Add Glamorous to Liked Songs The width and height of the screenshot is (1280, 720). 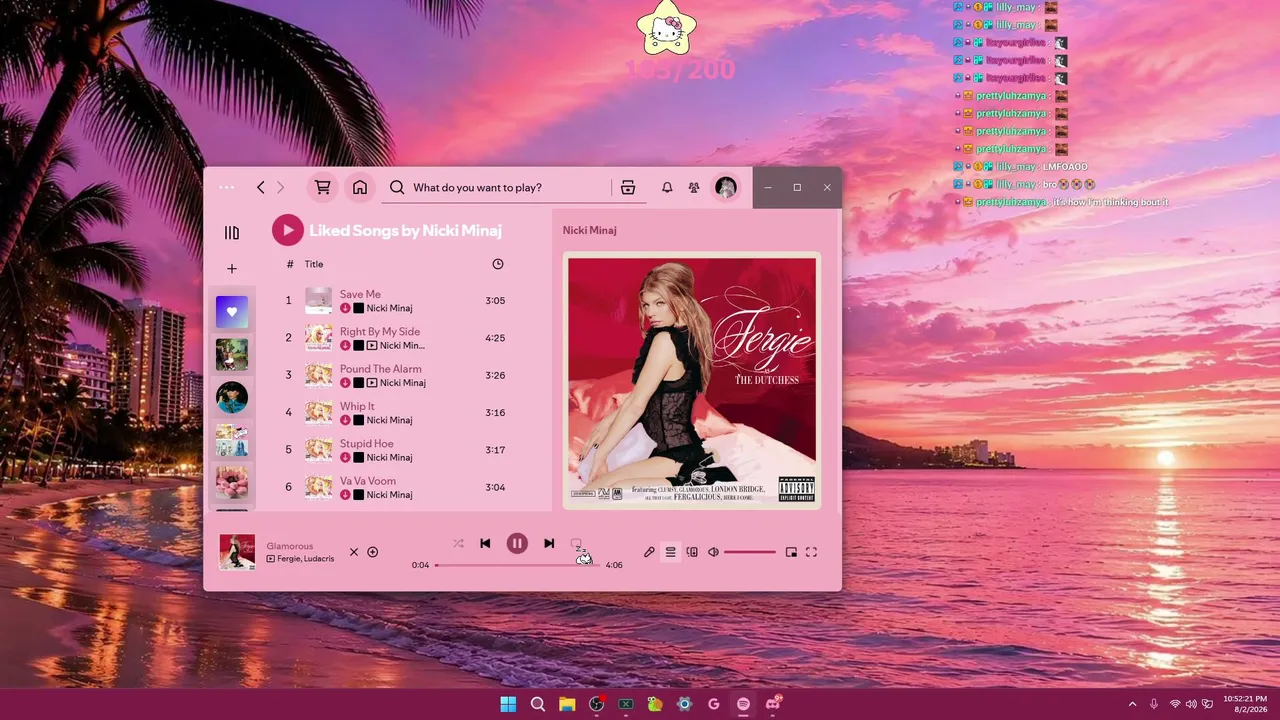click(x=373, y=552)
